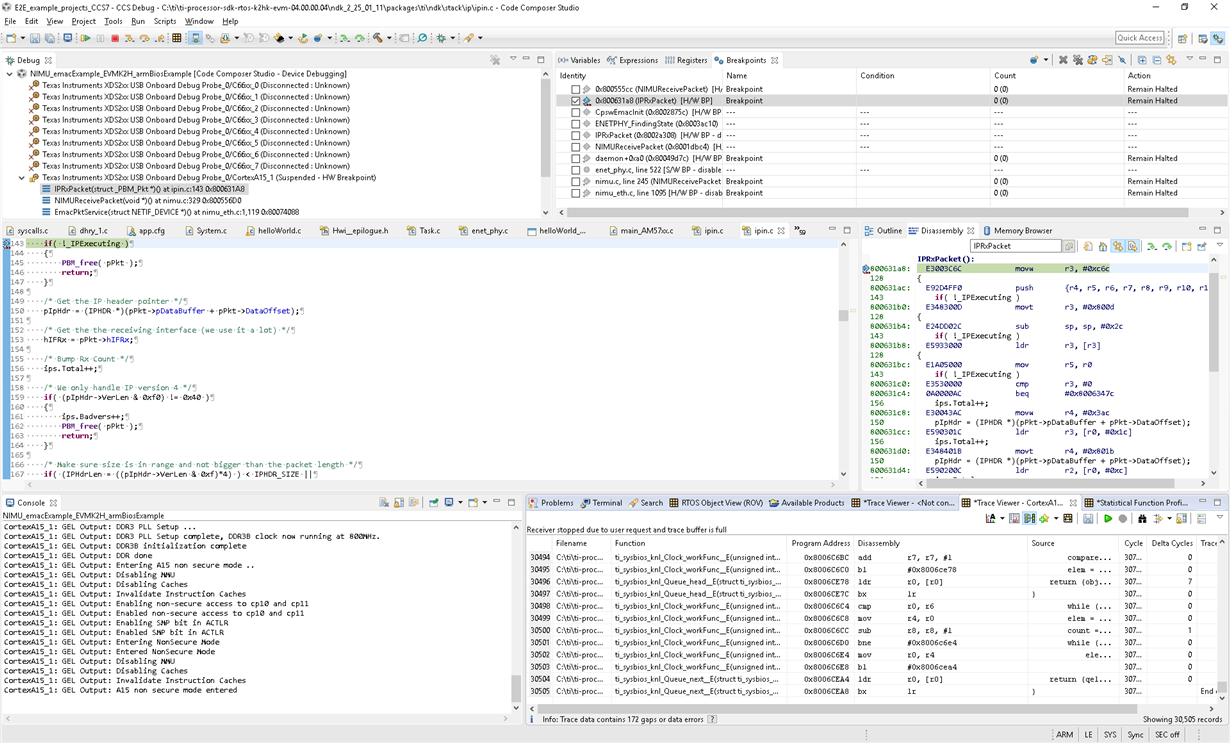Enable the CpswEmacInit breakpoint checkbox
The image size is (1230, 743).
pyautogui.click(x=575, y=112)
